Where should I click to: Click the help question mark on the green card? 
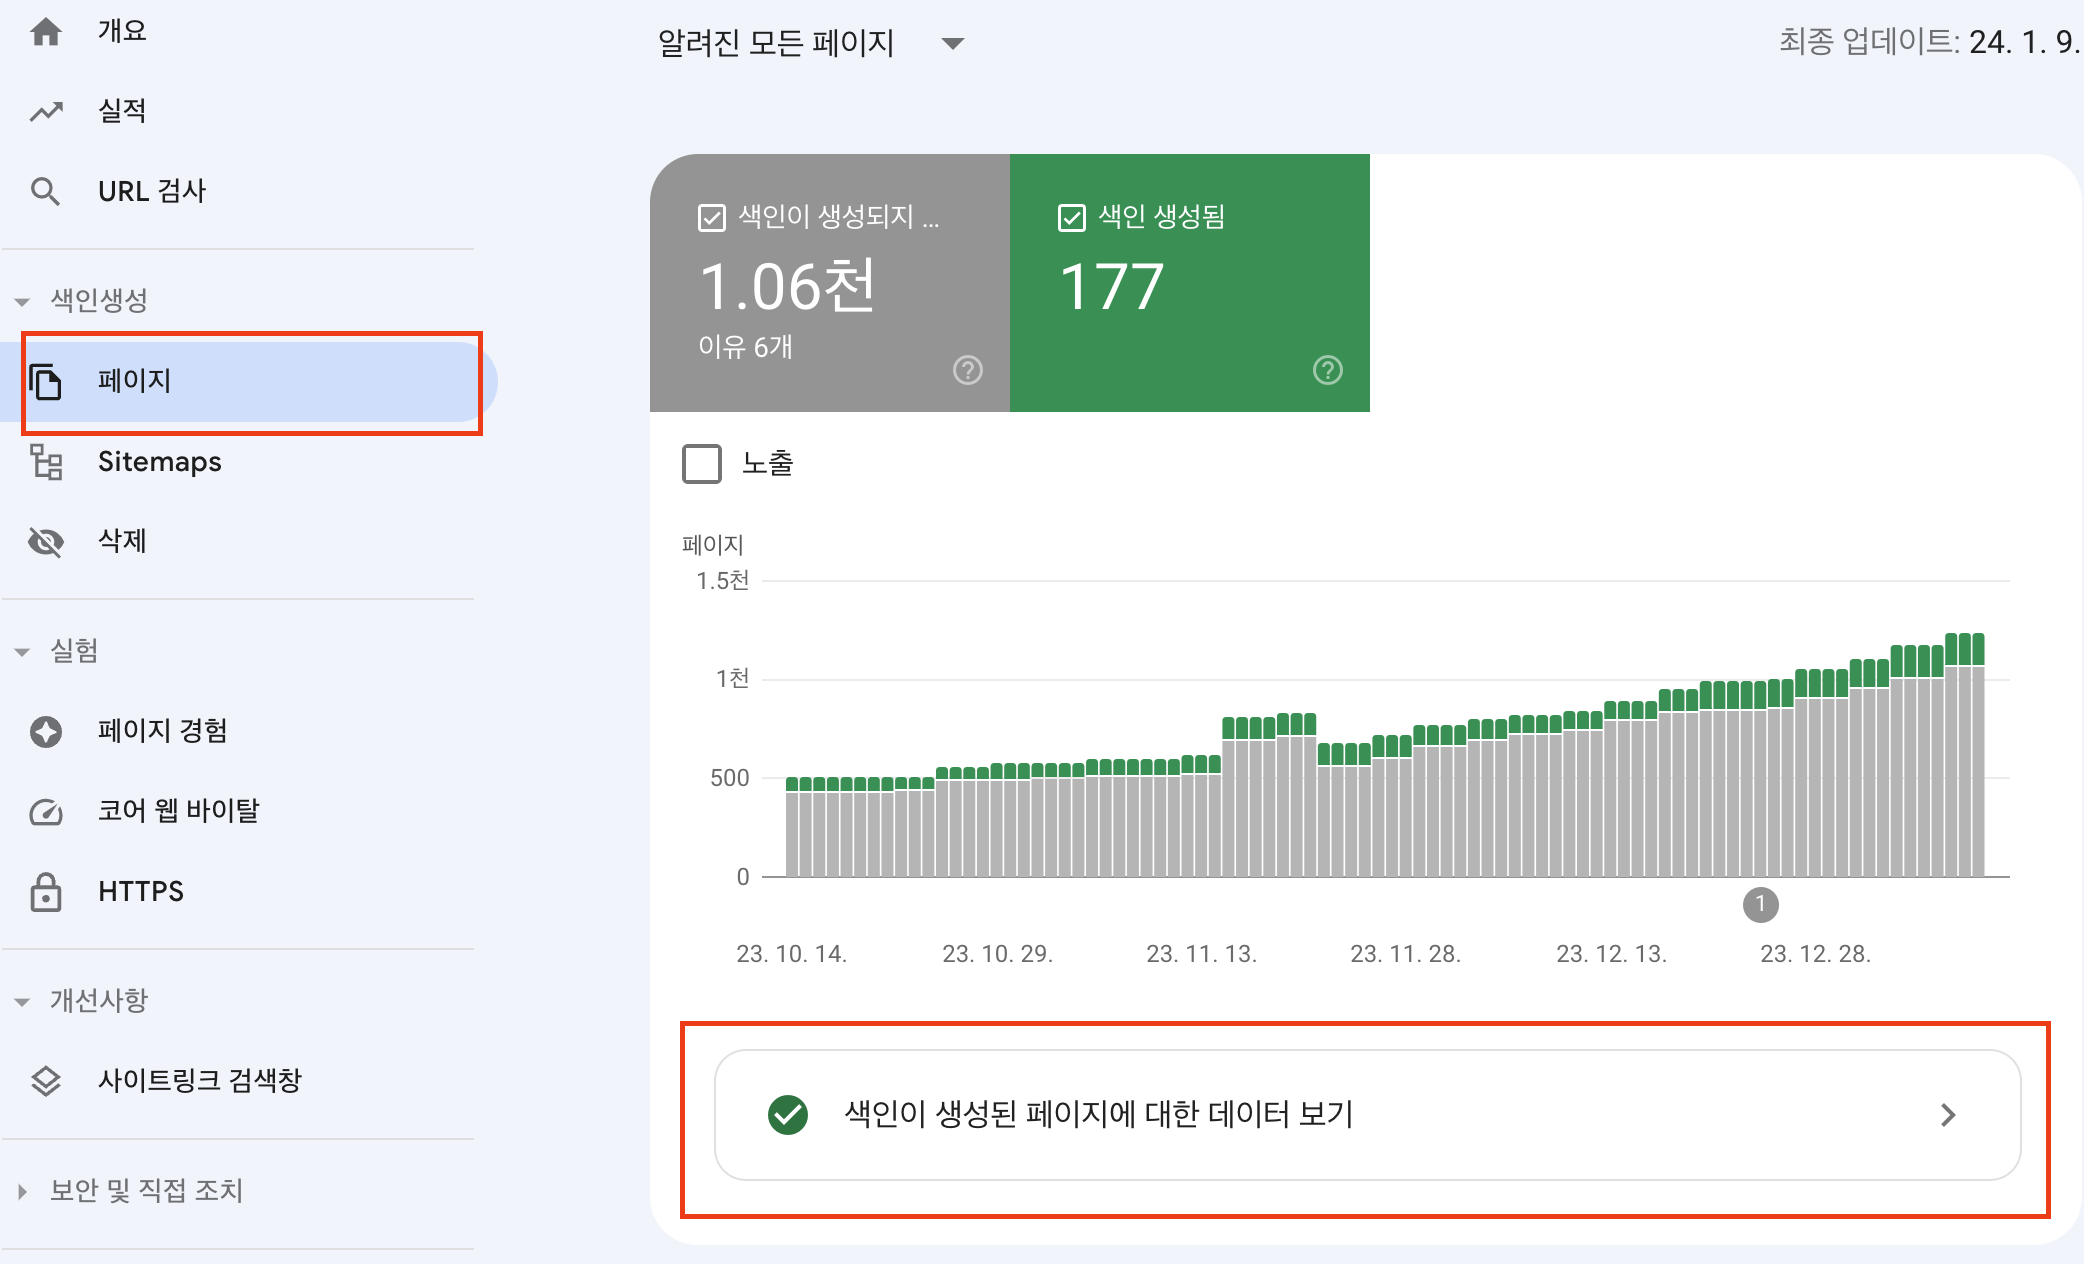tap(1327, 370)
